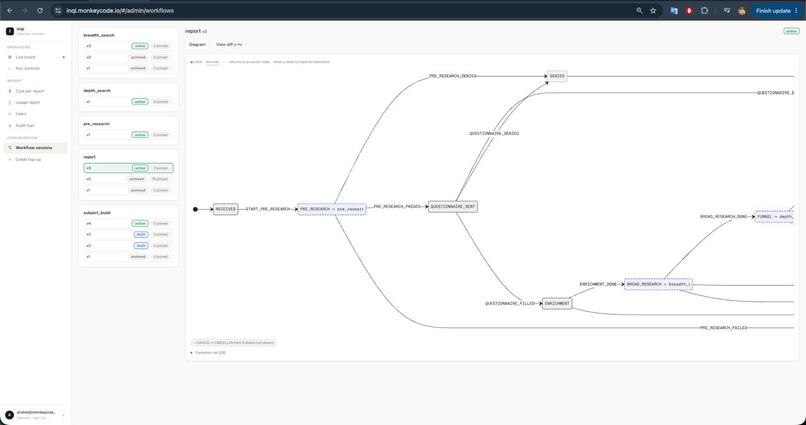
Task: Open Cost per report page
Action: (x=35, y=91)
